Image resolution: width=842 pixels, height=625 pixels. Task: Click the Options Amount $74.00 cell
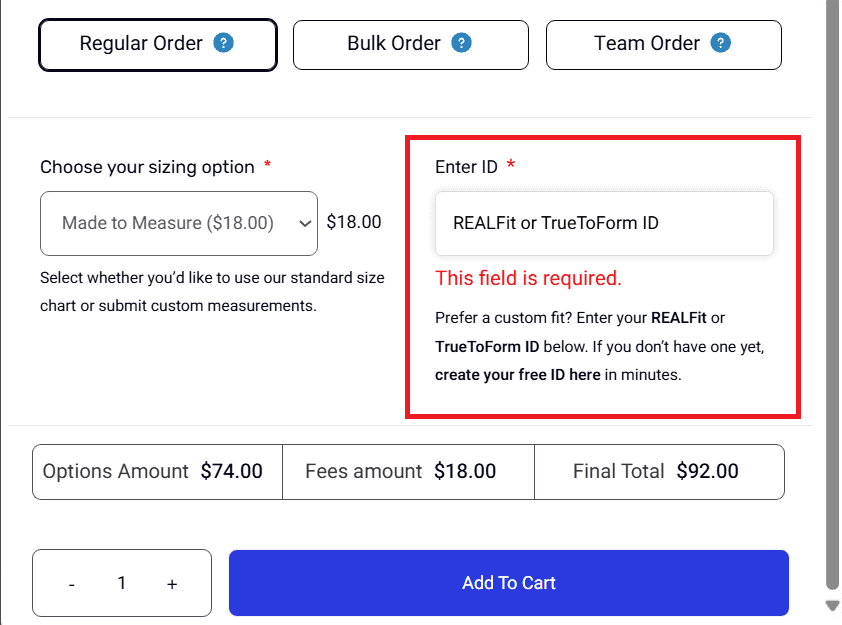pyautogui.click(x=157, y=472)
